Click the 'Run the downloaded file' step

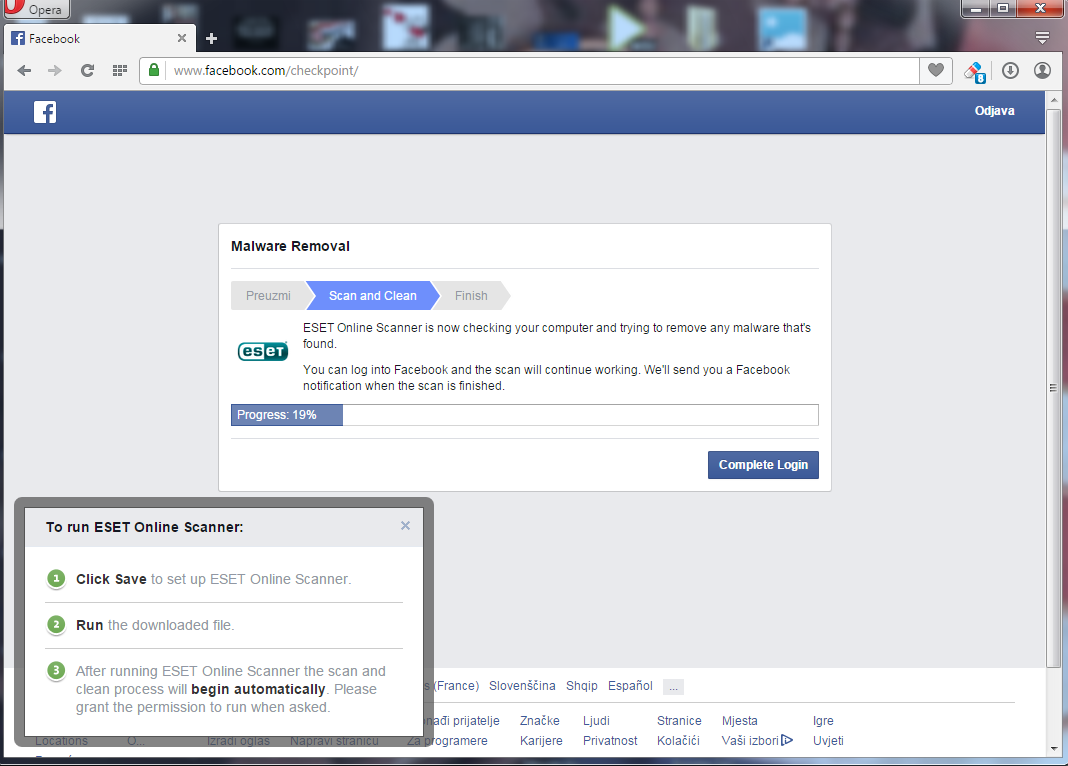tap(155, 625)
